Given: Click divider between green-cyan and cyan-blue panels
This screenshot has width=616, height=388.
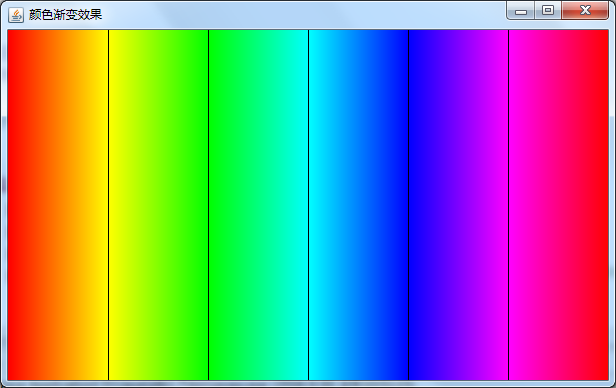Looking at the screenshot, I should coord(308,205).
